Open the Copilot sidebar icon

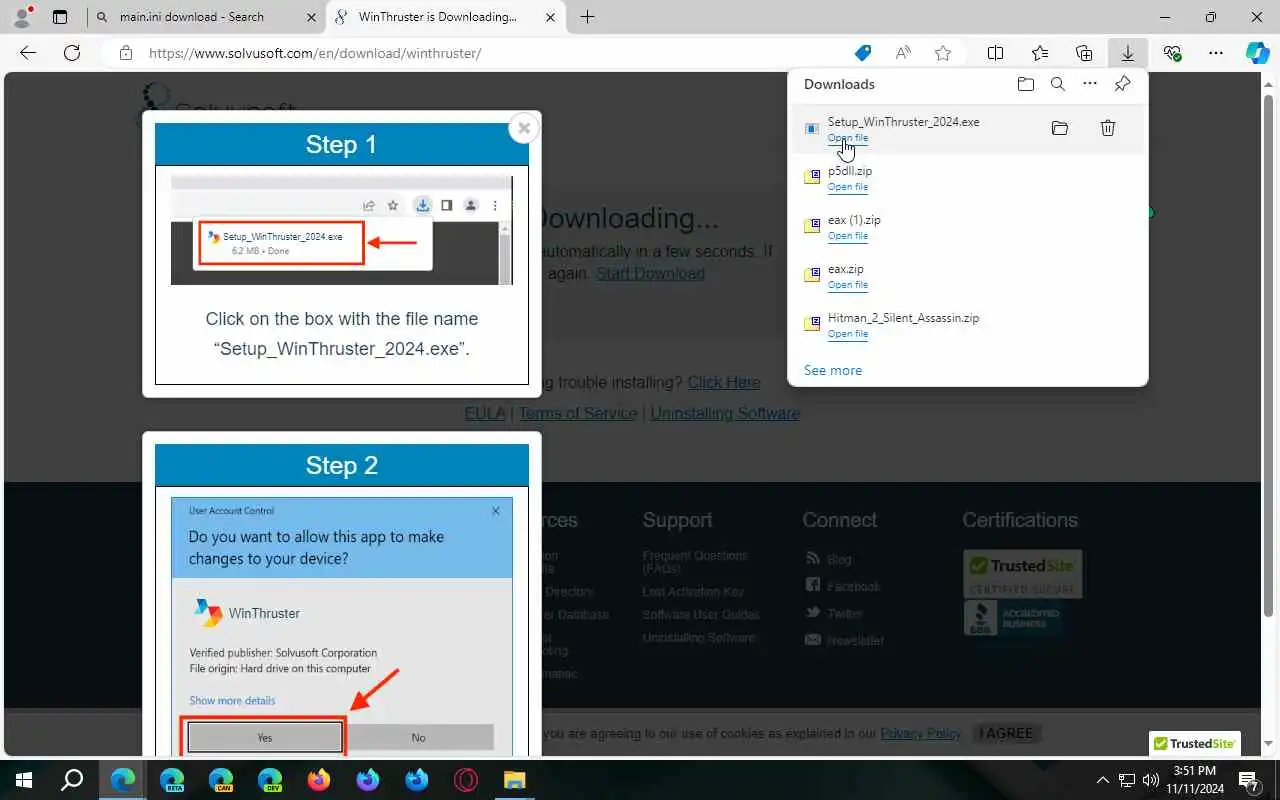tap(1258, 53)
